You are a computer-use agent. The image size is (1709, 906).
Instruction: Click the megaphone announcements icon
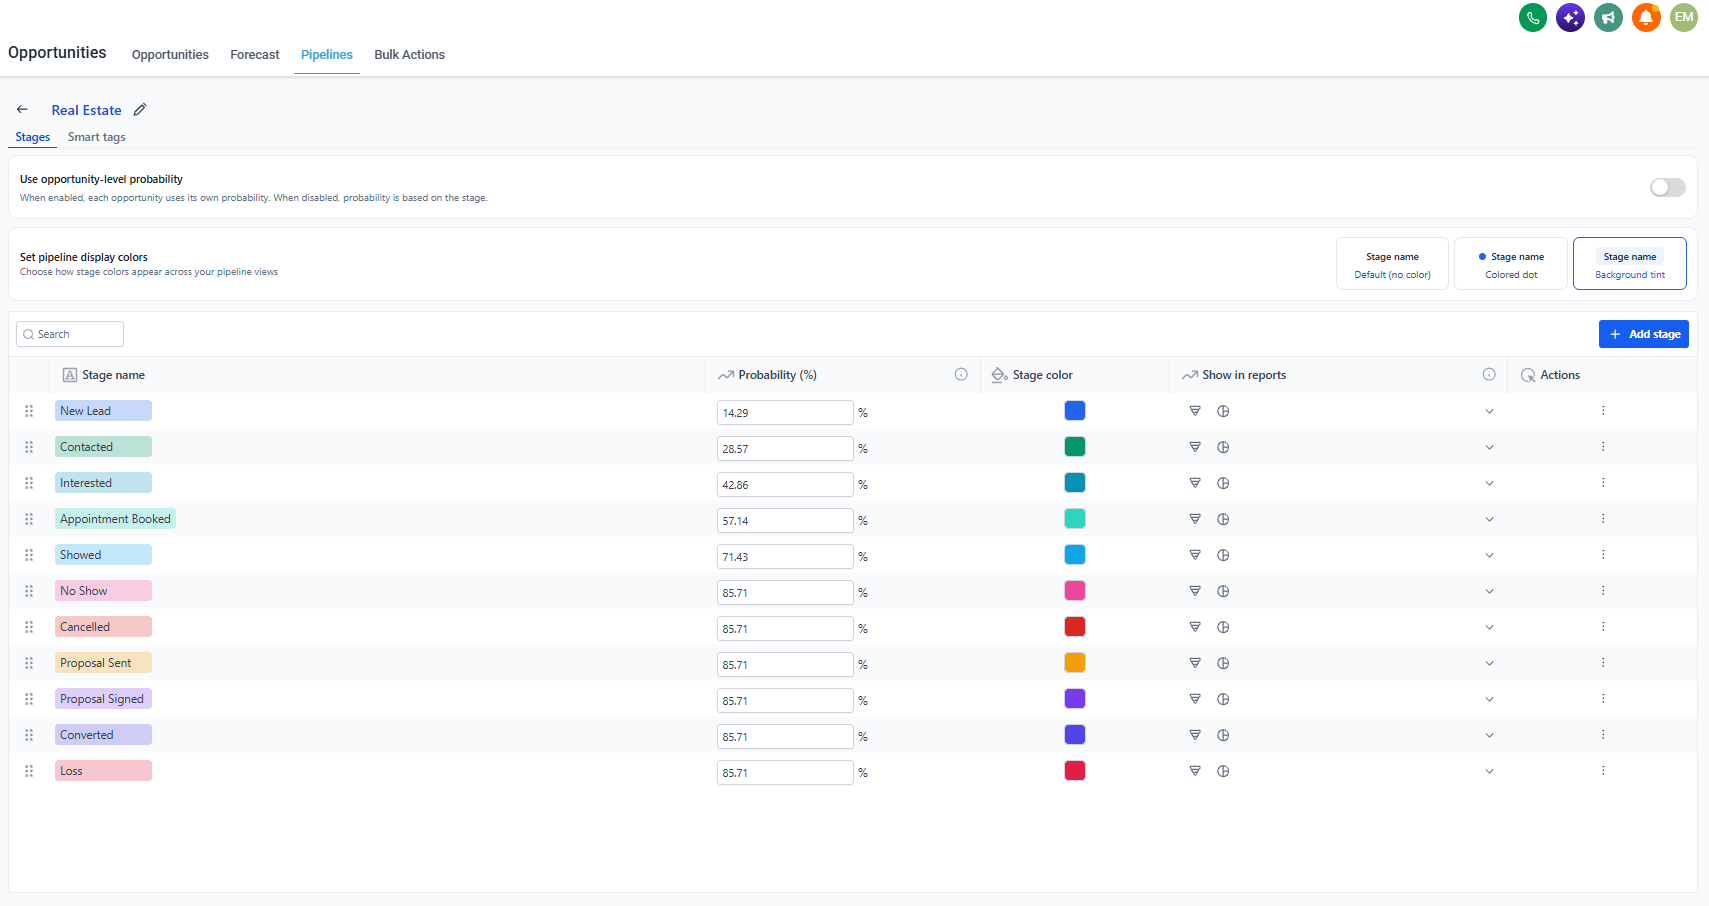pos(1608,17)
